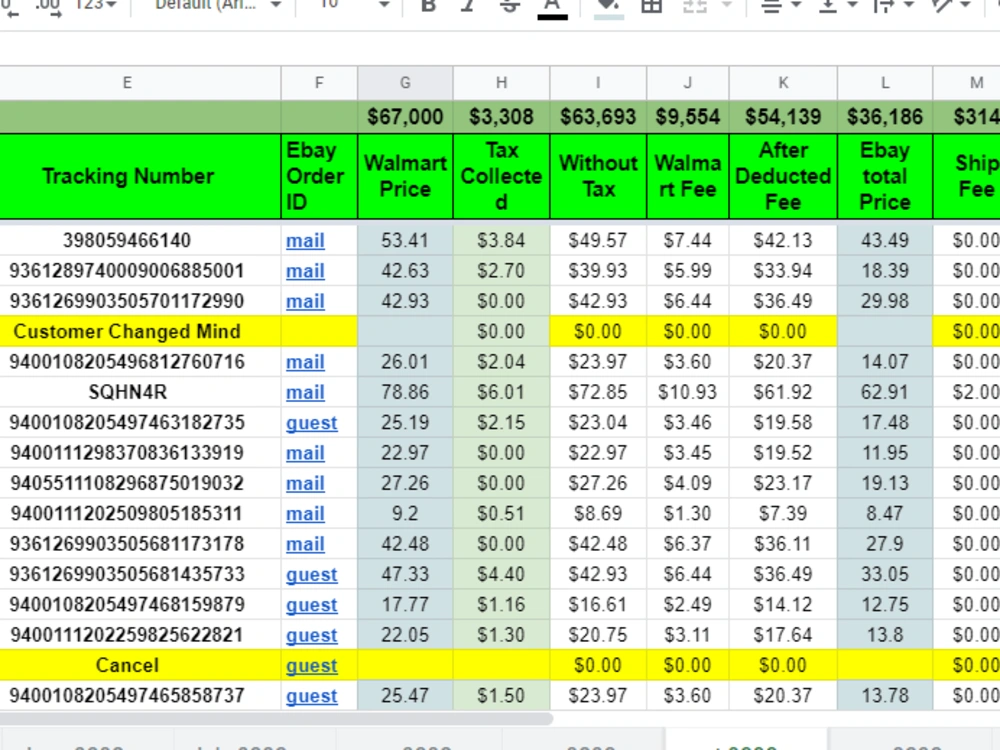Select Ebay total price cell 13.8

pos(885,635)
